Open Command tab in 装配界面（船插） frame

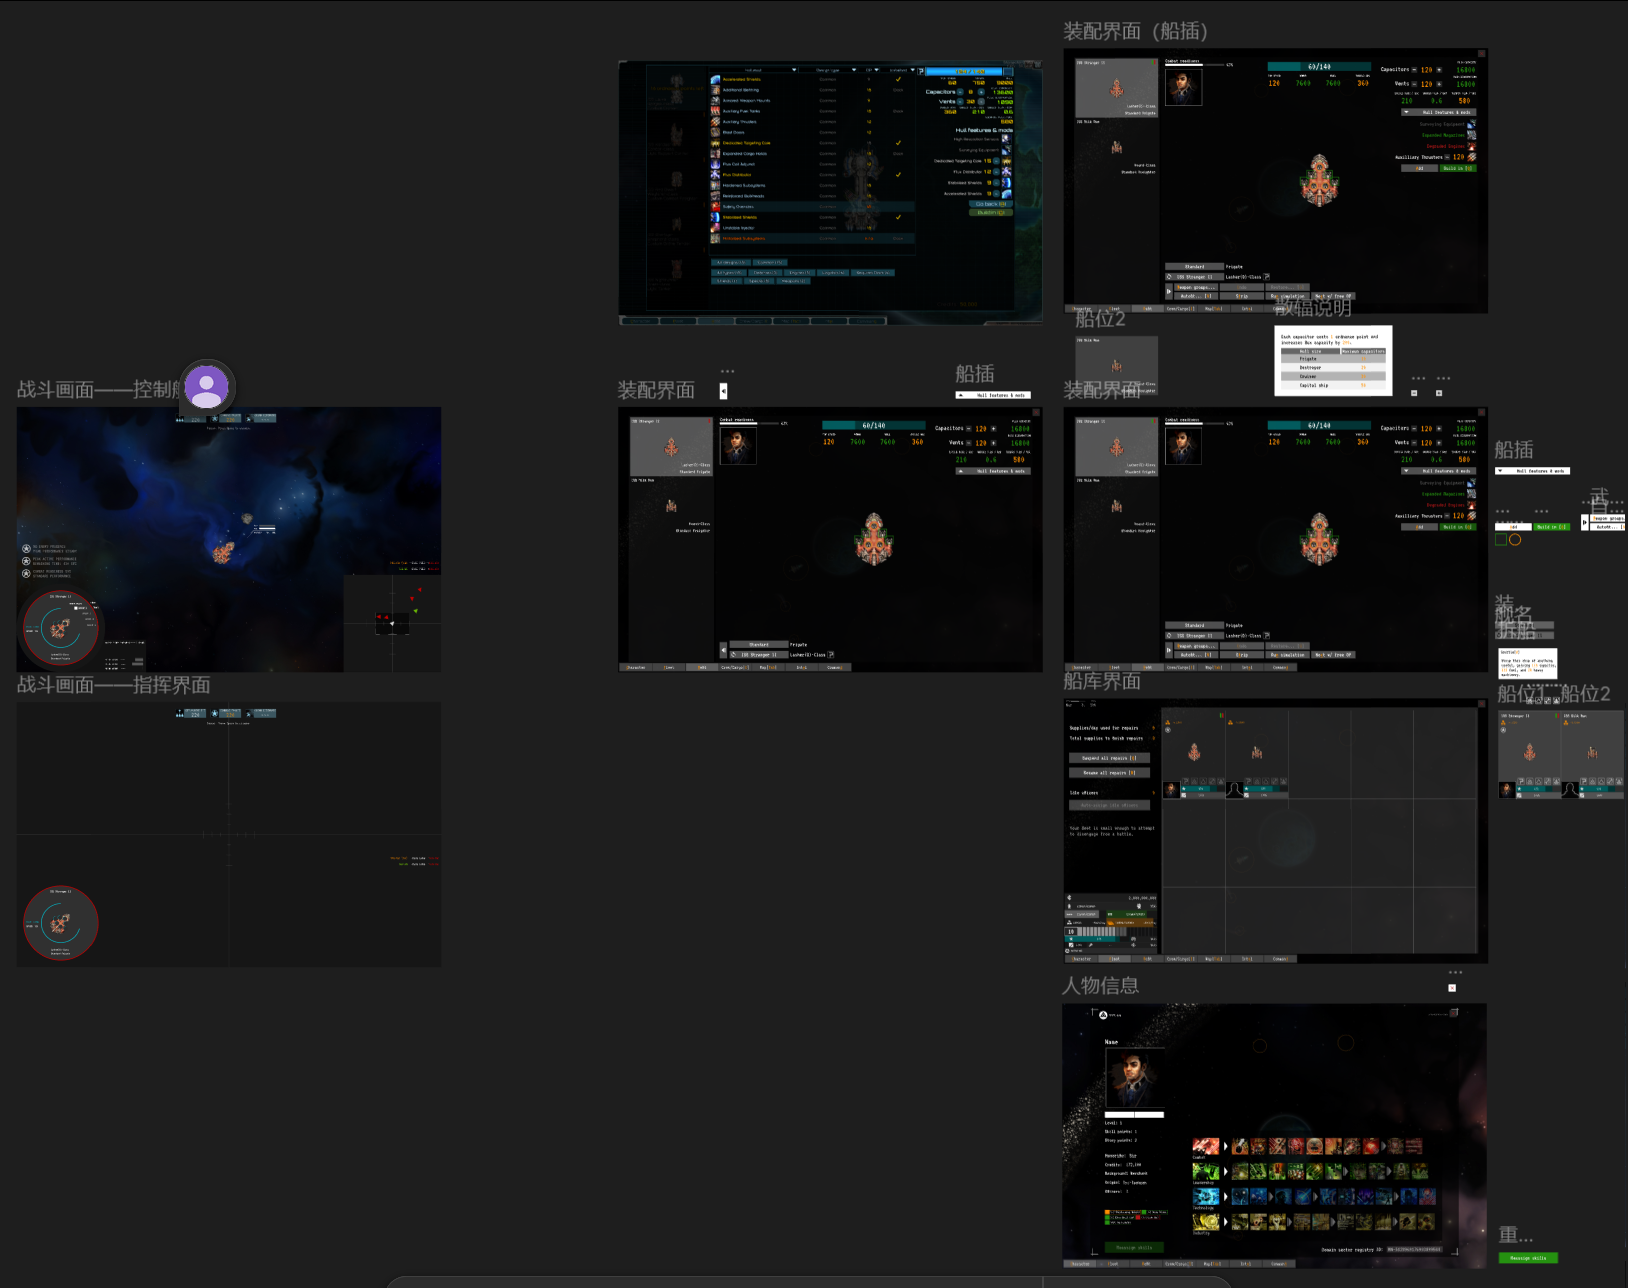(x=1280, y=308)
